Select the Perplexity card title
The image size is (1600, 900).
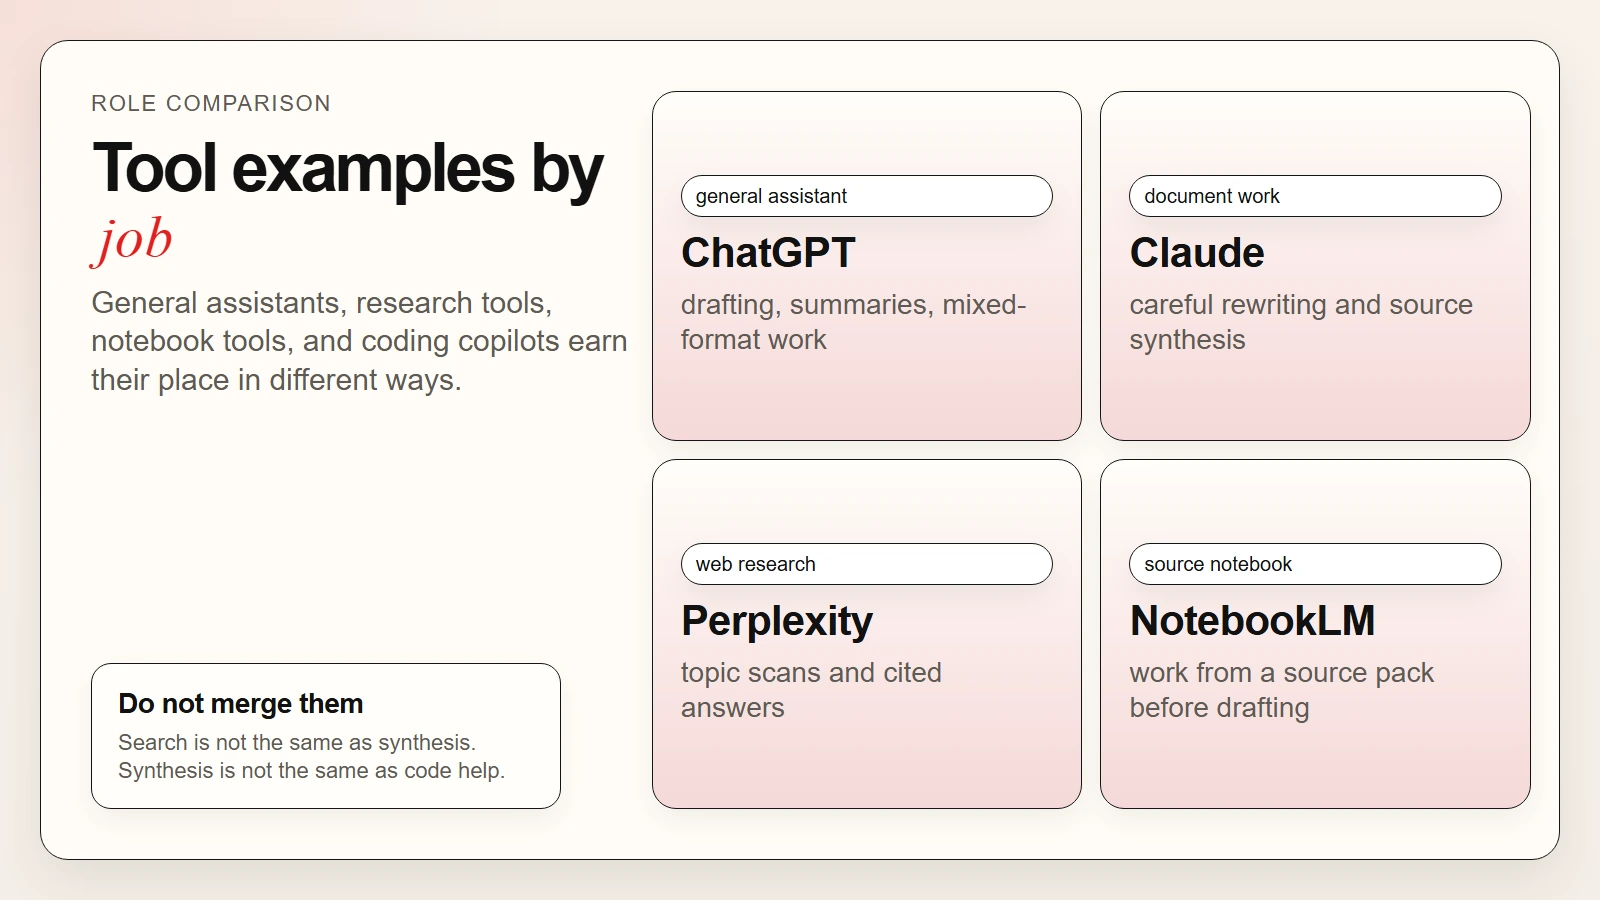pyautogui.click(x=777, y=621)
